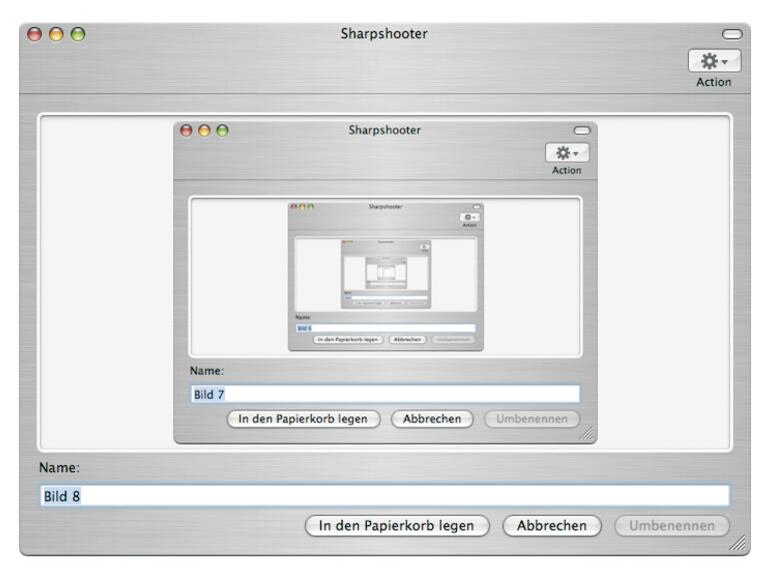The image size is (770, 578).
Task: Click the Abbrechen button
Action: (551, 525)
